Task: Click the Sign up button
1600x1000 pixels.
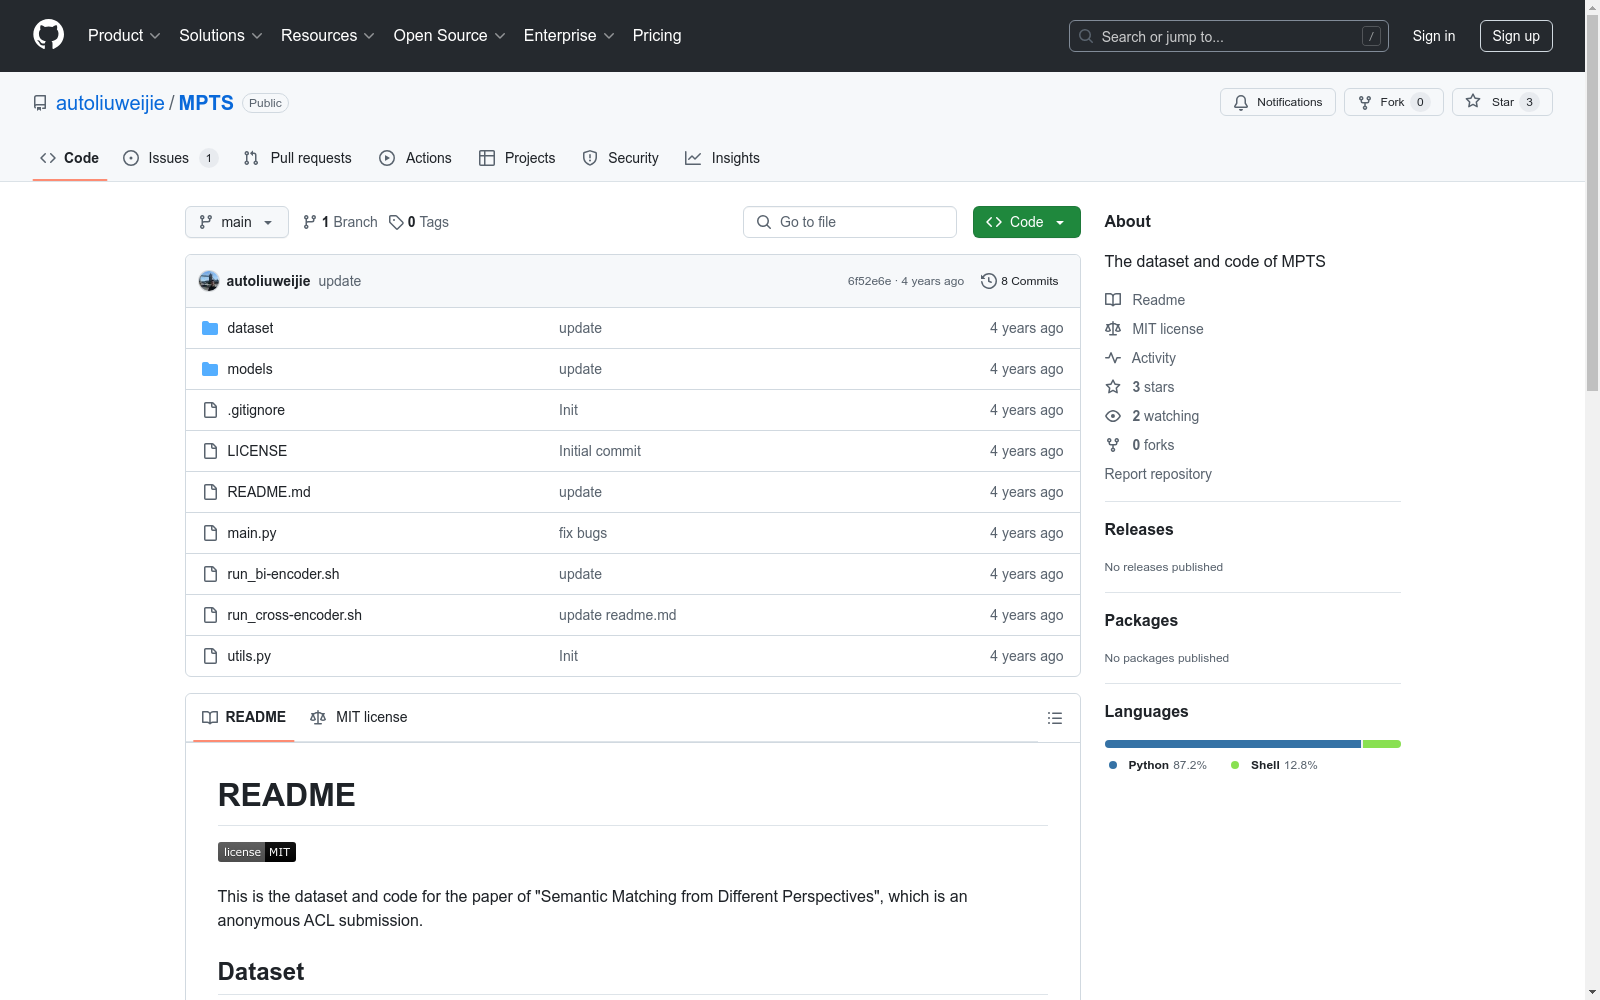Action: click(x=1516, y=36)
